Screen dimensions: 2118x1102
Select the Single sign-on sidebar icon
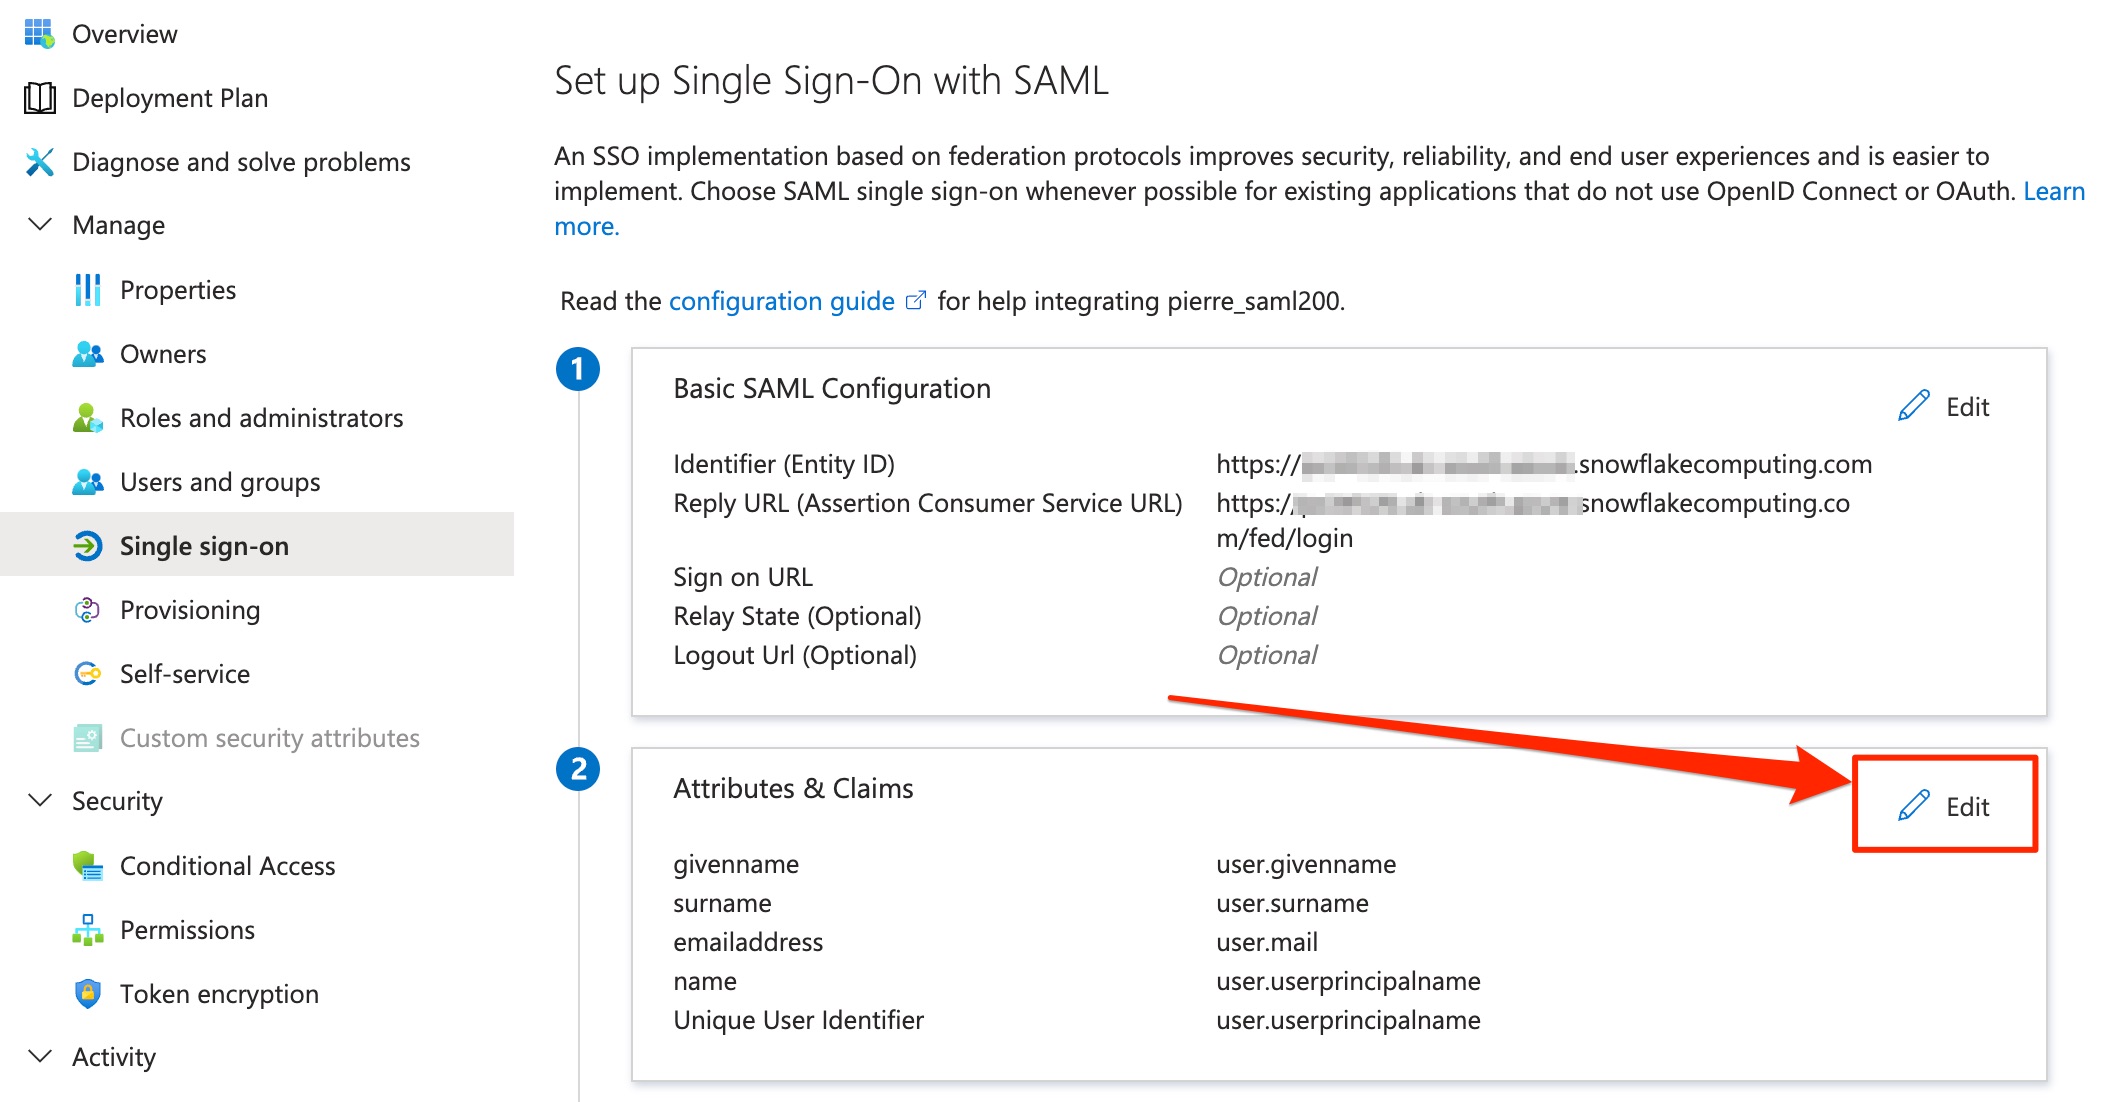point(88,545)
